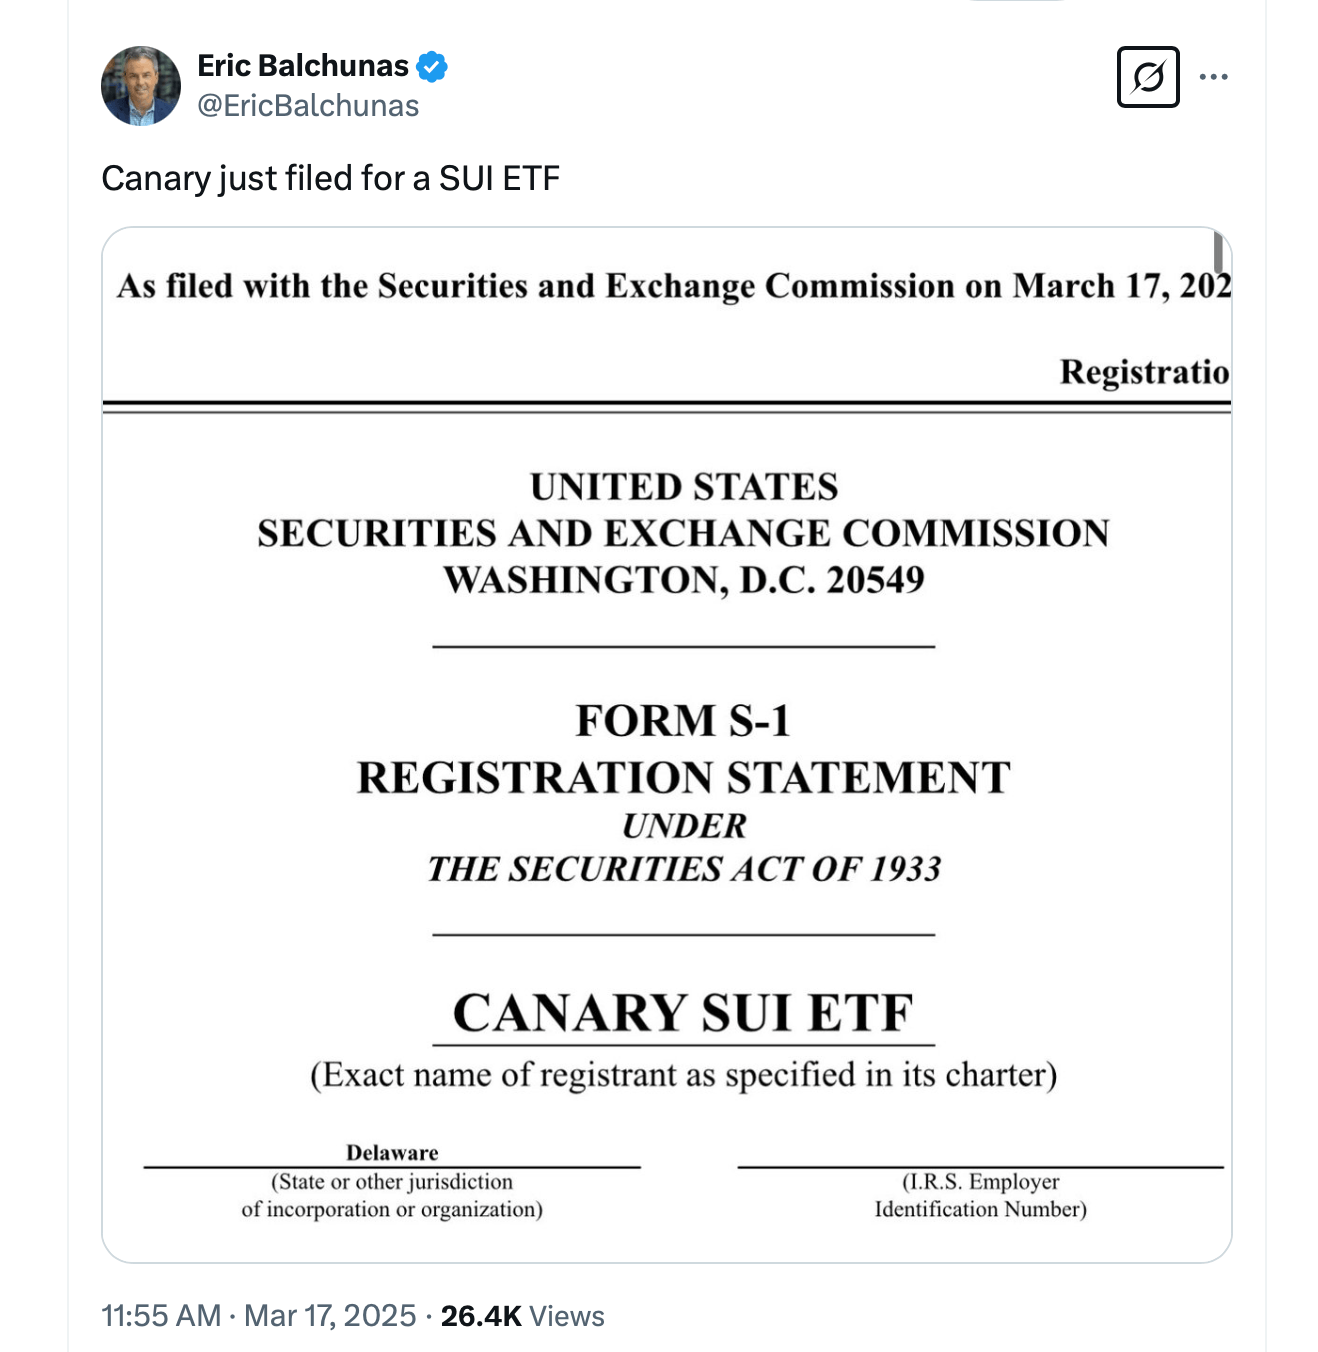
Task: Click the I.R.S. Employer Identification Number label
Action: pos(980,1195)
